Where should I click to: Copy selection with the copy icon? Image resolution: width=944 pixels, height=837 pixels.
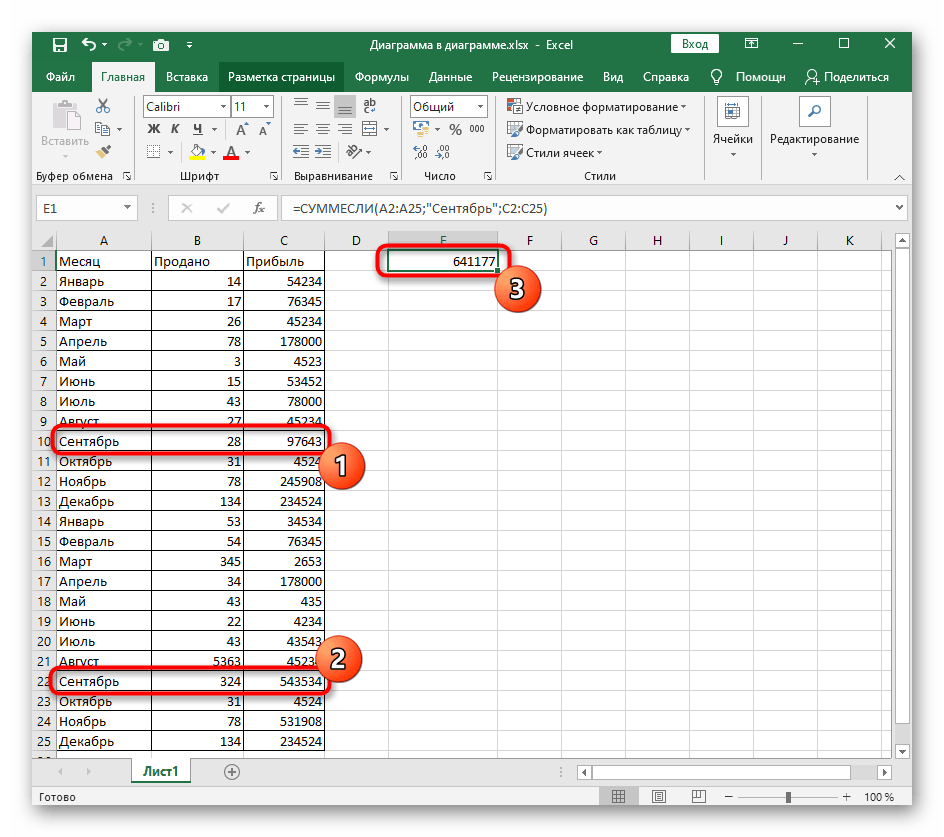pos(102,129)
